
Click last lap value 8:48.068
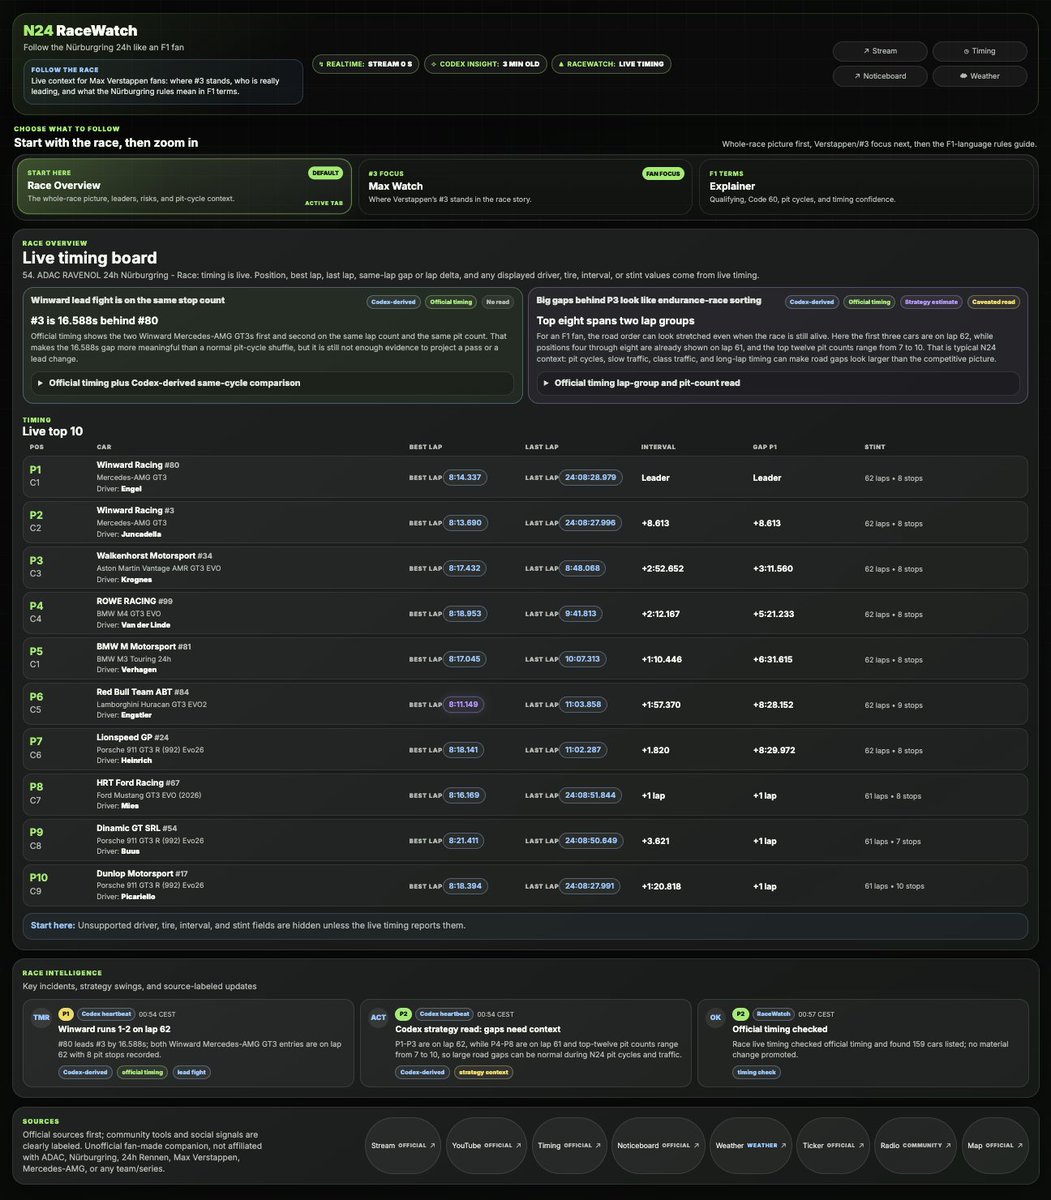tap(582, 568)
